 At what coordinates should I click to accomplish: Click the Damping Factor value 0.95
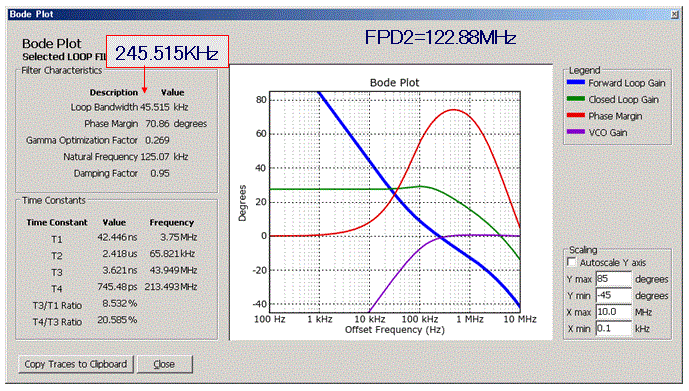[x=160, y=174]
